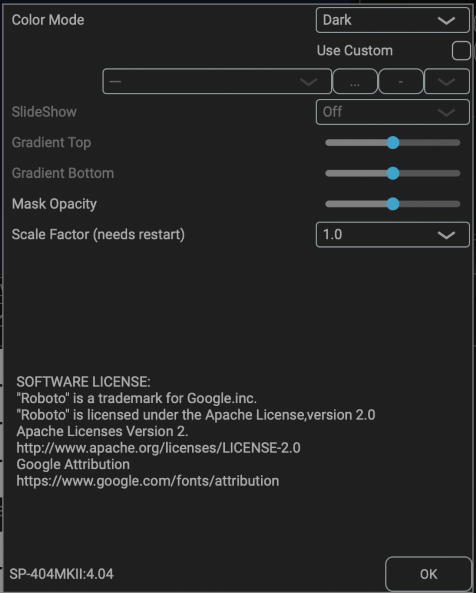Open the Scale Factor dropdown
This screenshot has height=593, width=476.
[392, 234]
